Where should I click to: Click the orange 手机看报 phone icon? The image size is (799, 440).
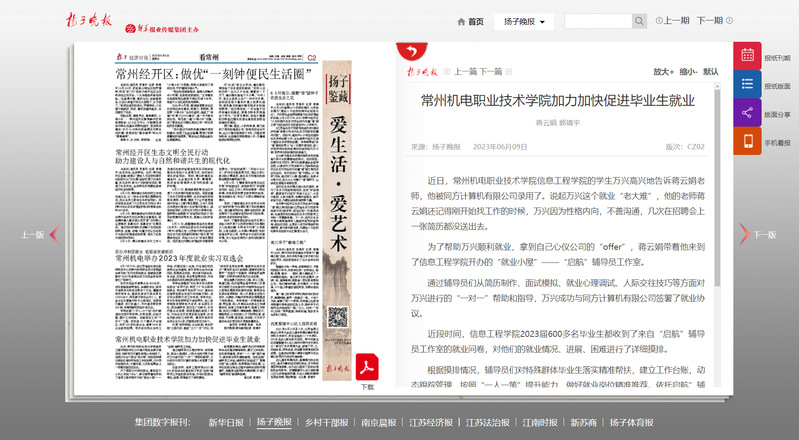pyautogui.click(x=747, y=142)
